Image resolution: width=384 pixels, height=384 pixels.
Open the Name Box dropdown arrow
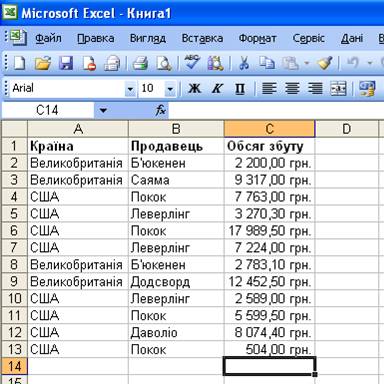(103, 110)
